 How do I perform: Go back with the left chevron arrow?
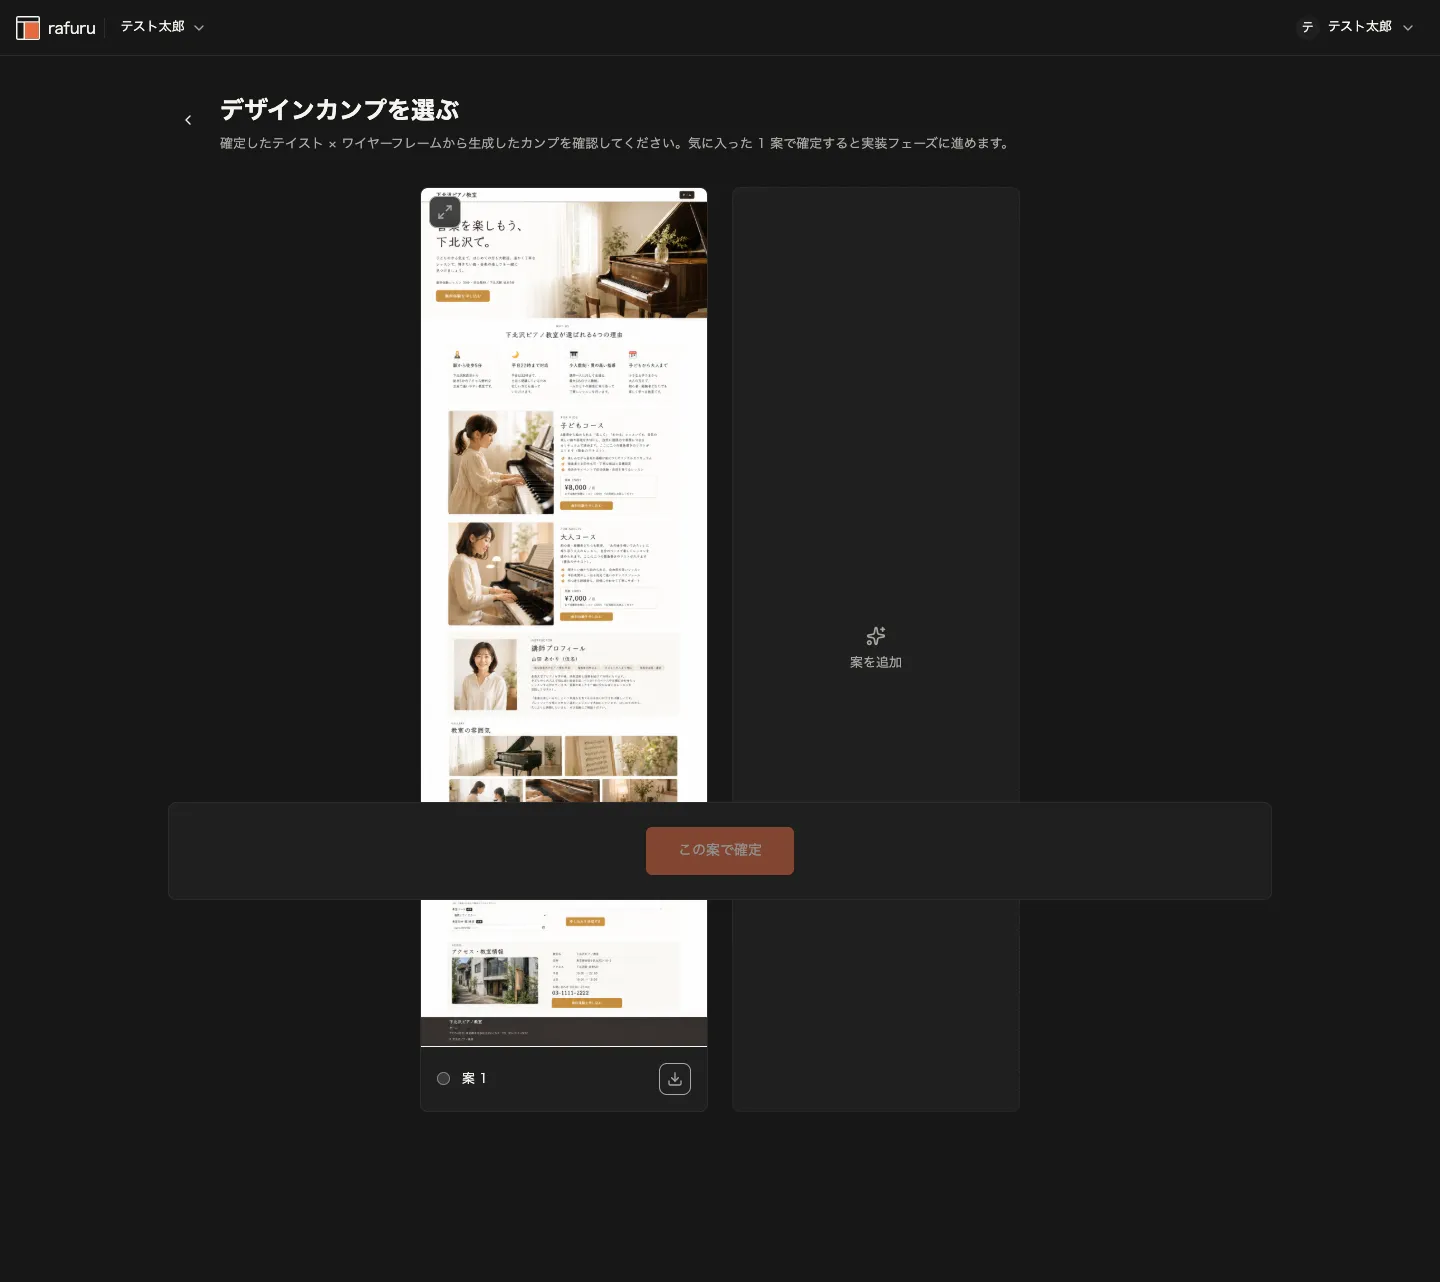click(188, 120)
